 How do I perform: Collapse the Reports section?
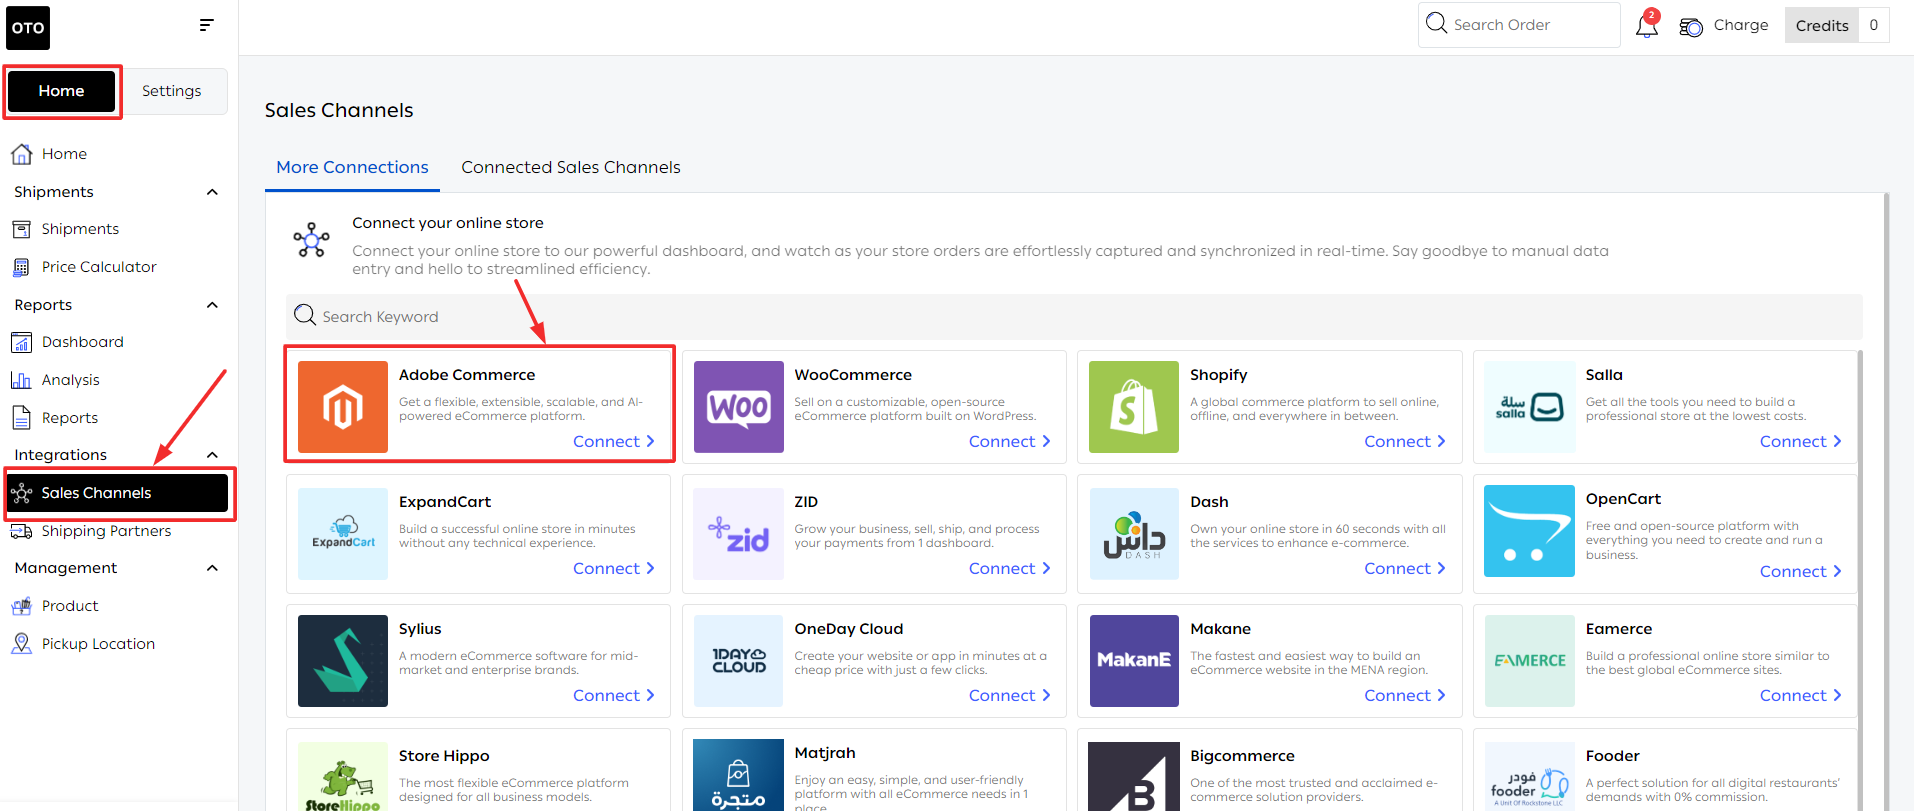tap(212, 305)
